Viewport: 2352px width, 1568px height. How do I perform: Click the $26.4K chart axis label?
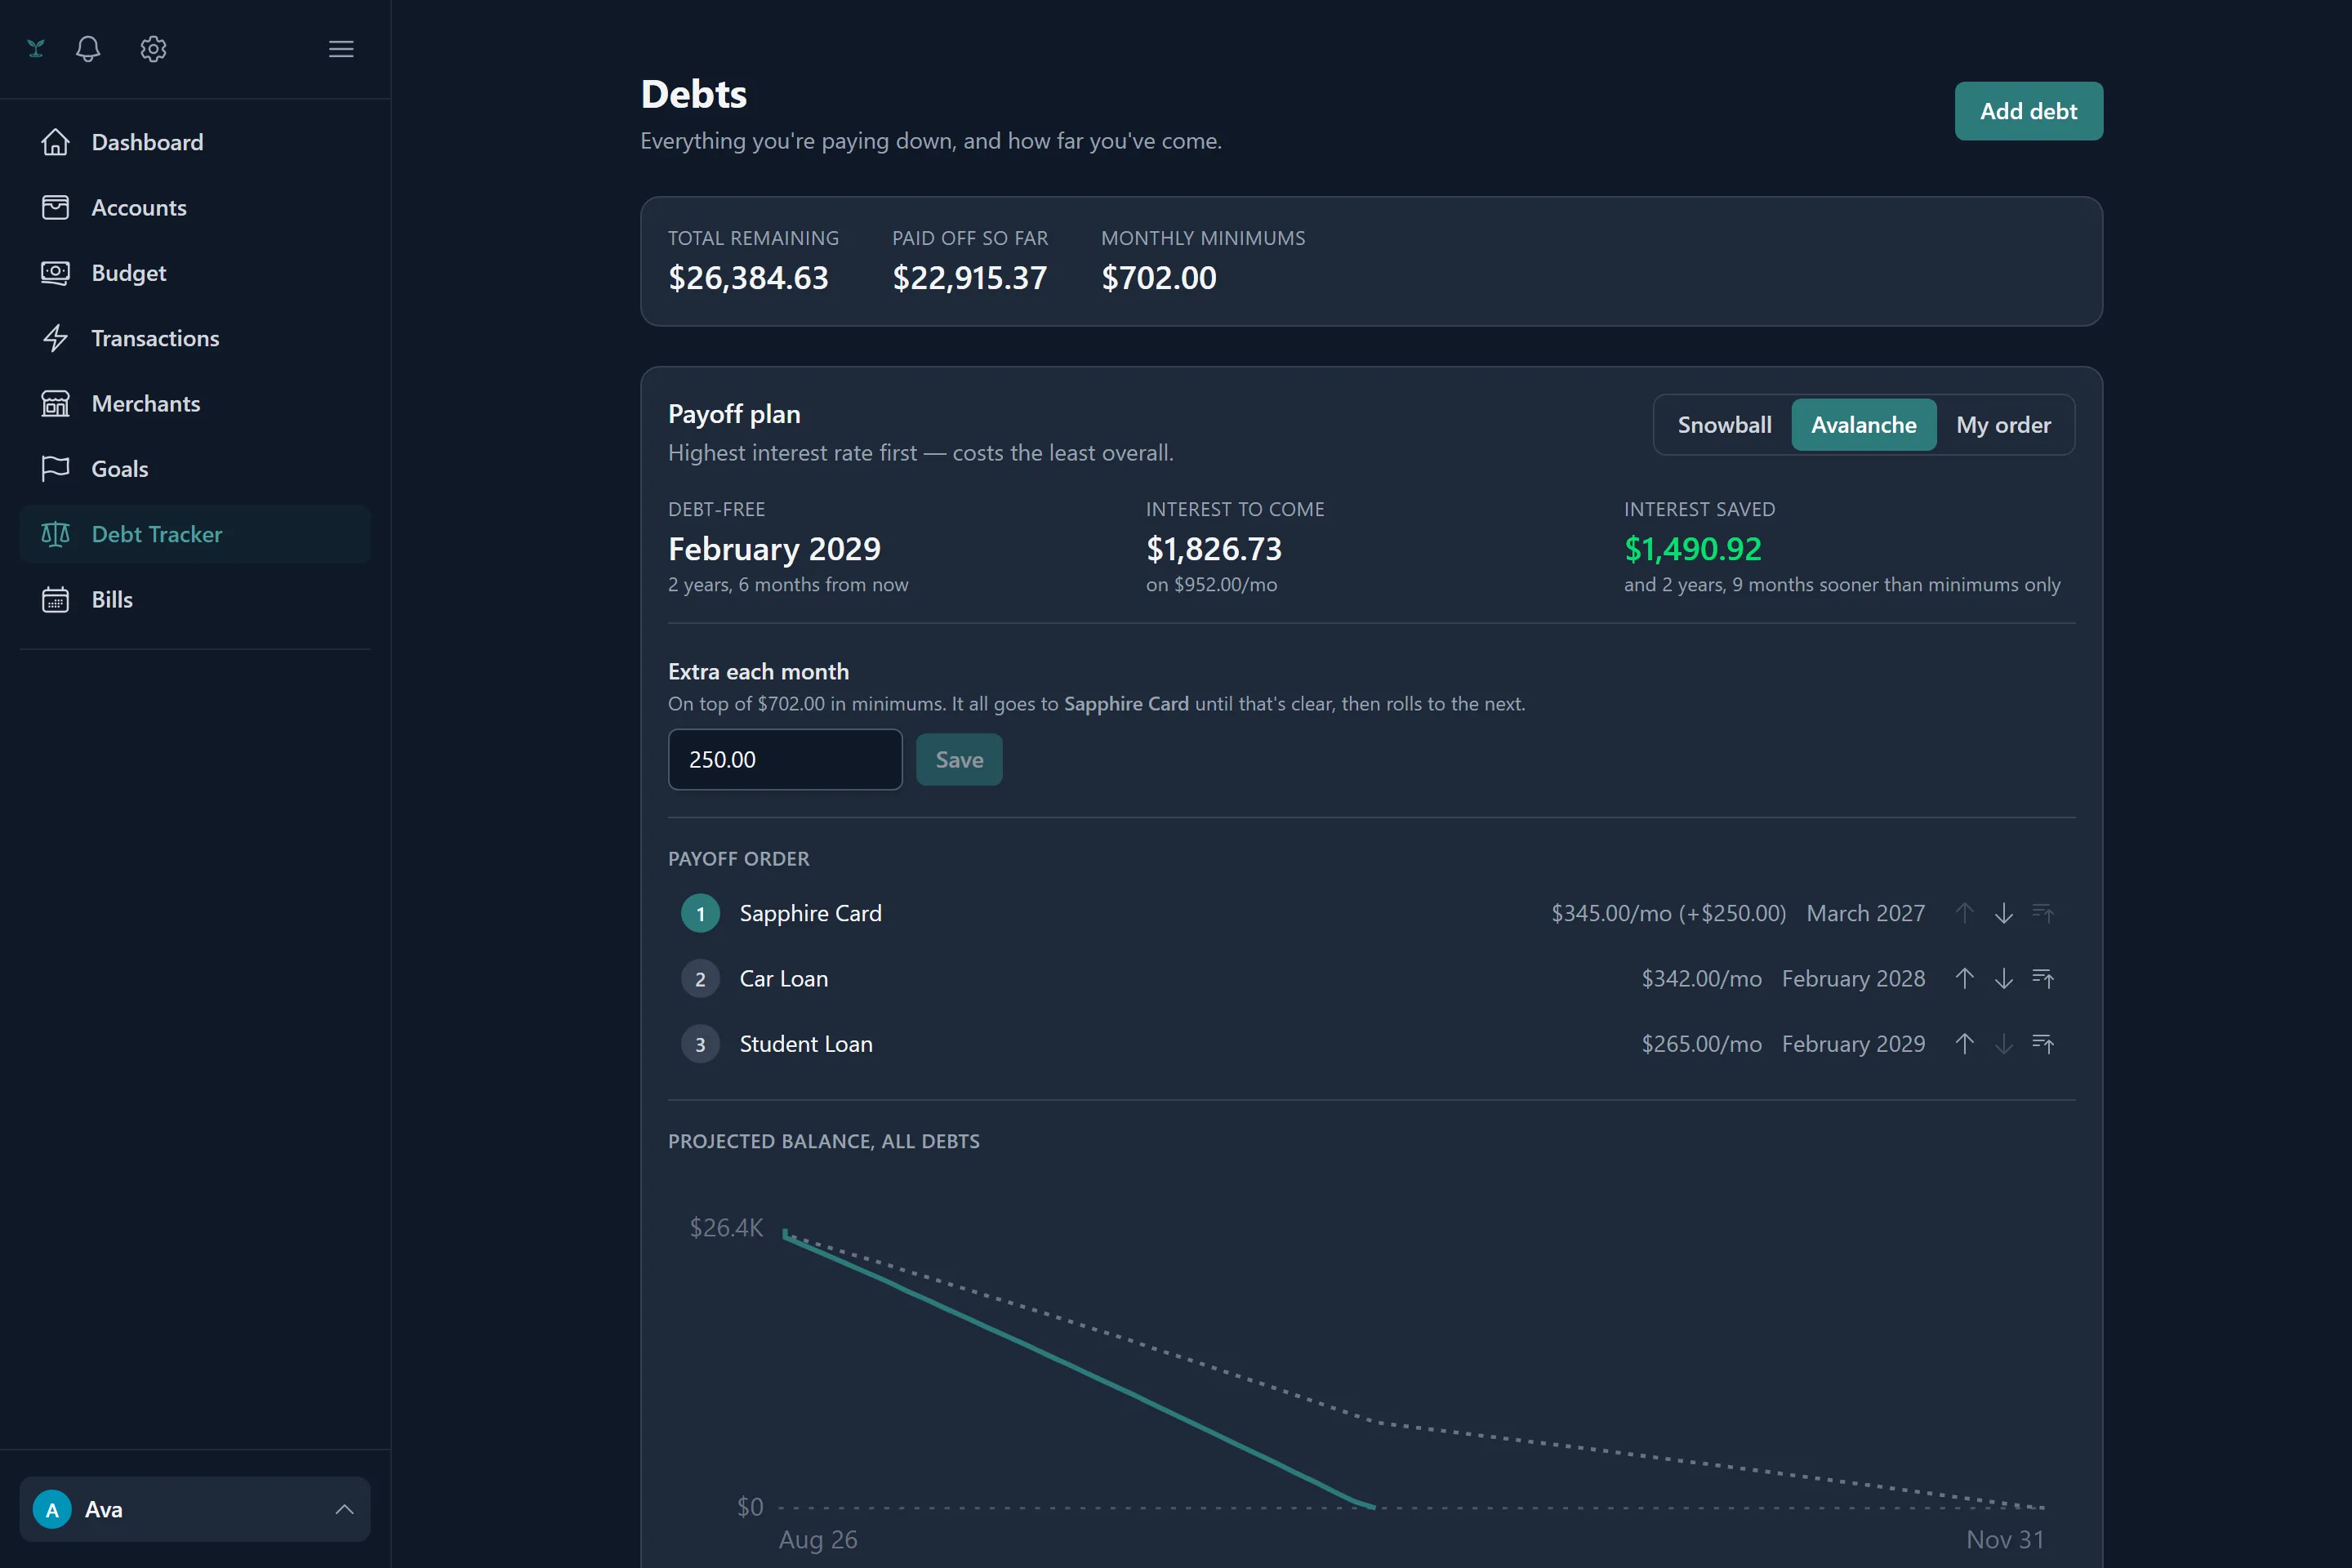click(x=726, y=1227)
